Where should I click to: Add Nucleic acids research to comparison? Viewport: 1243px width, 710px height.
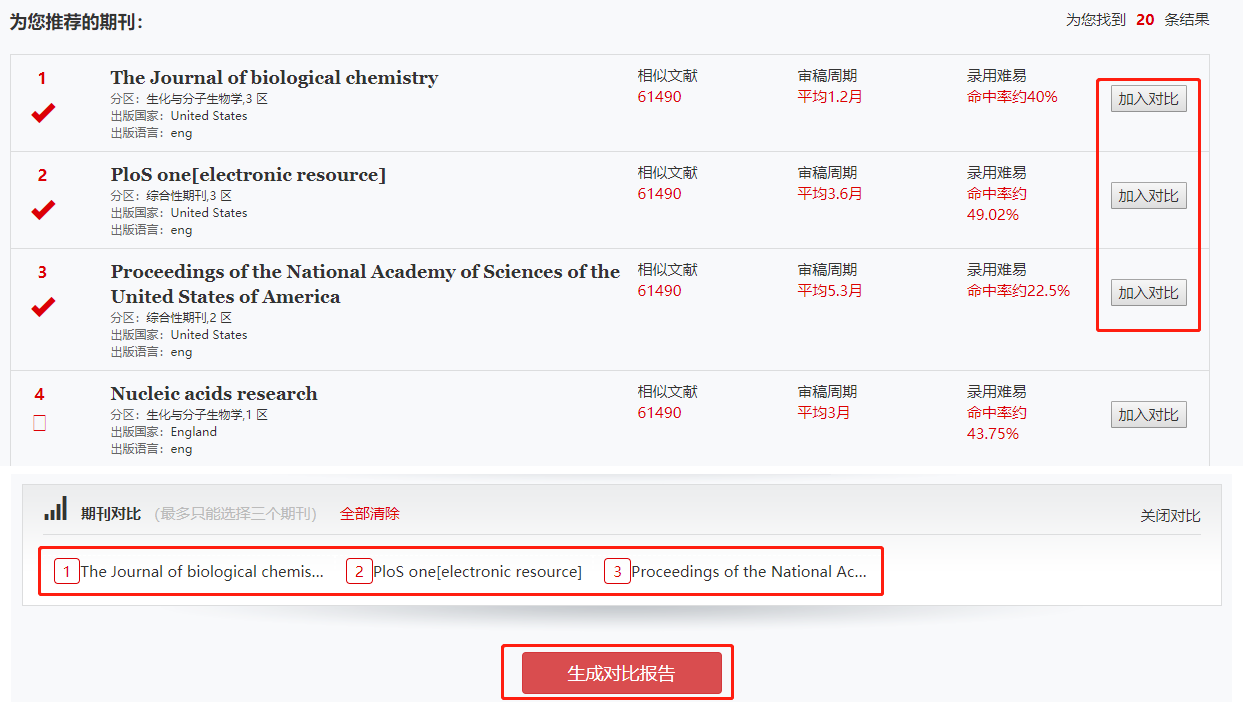coord(1148,415)
